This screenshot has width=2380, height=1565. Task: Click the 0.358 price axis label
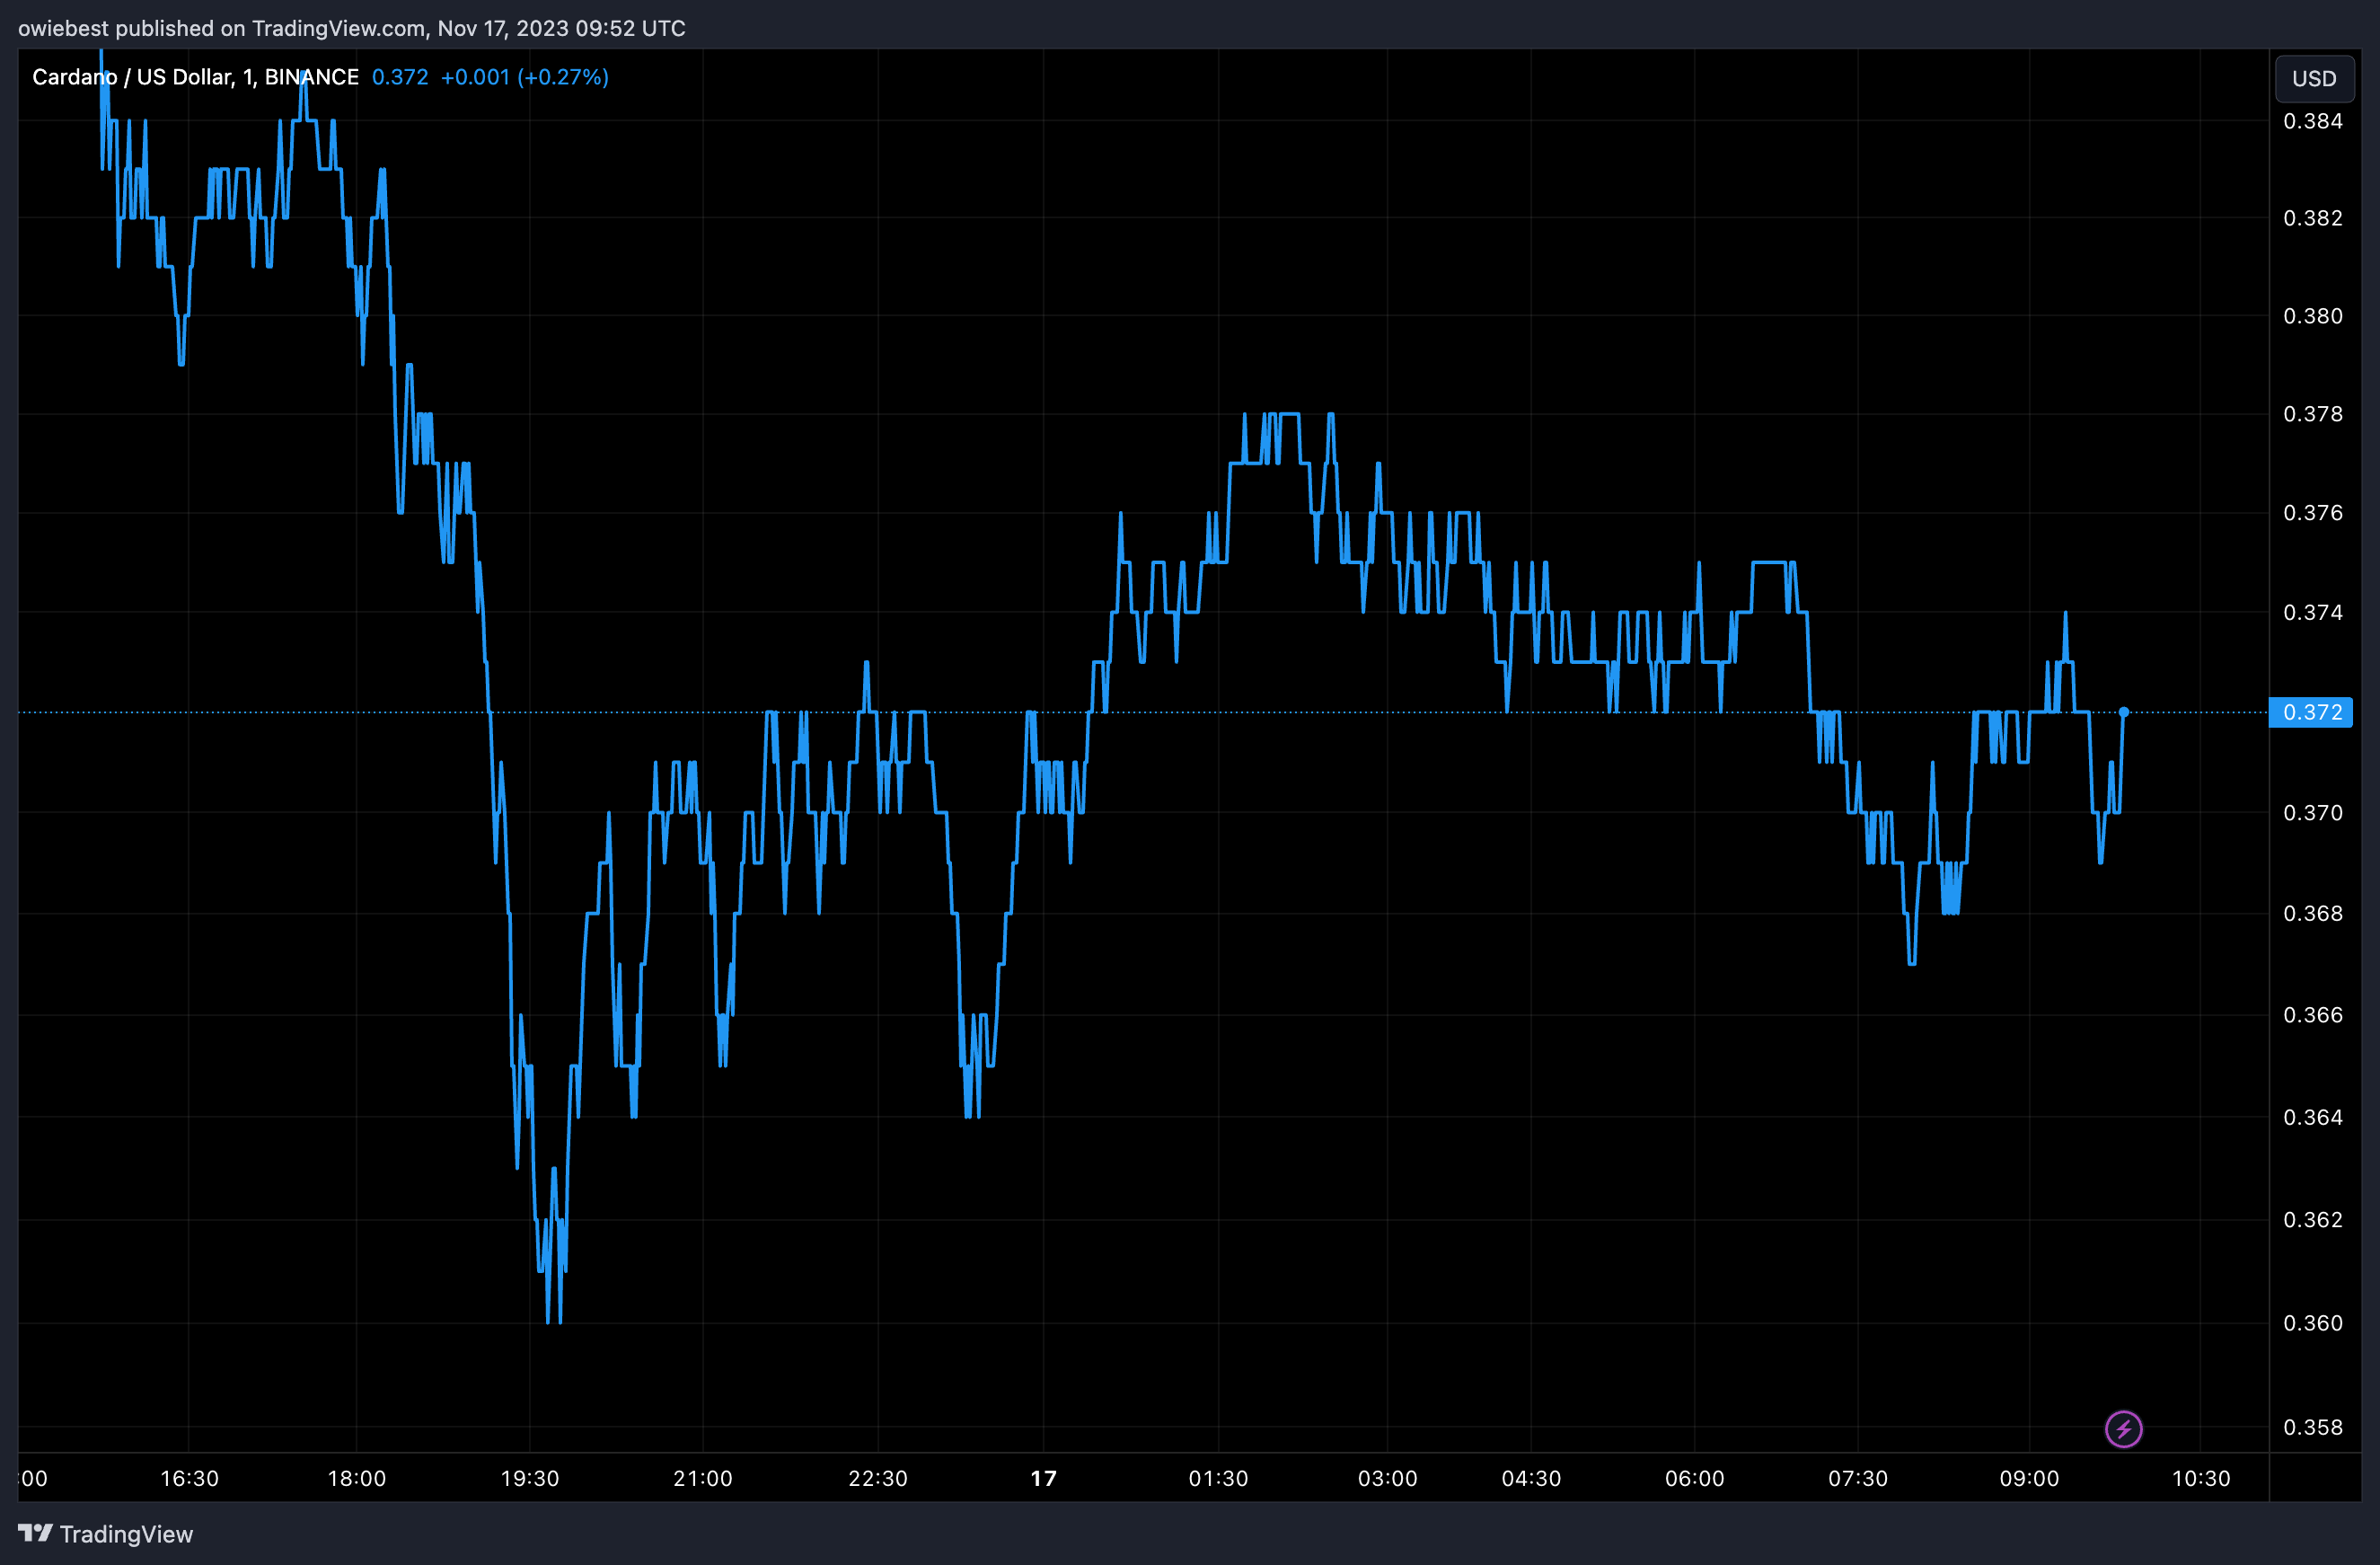coord(2313,1427)
